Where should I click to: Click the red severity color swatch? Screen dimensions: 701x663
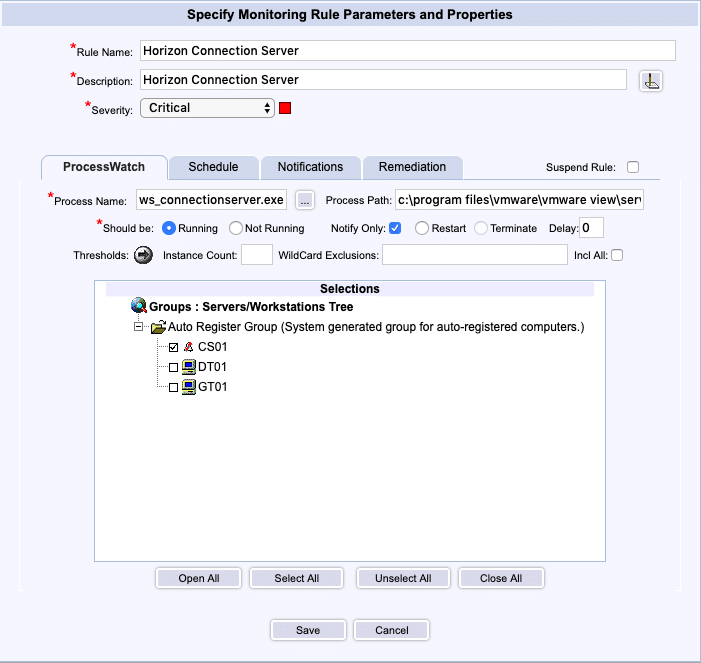285,108
